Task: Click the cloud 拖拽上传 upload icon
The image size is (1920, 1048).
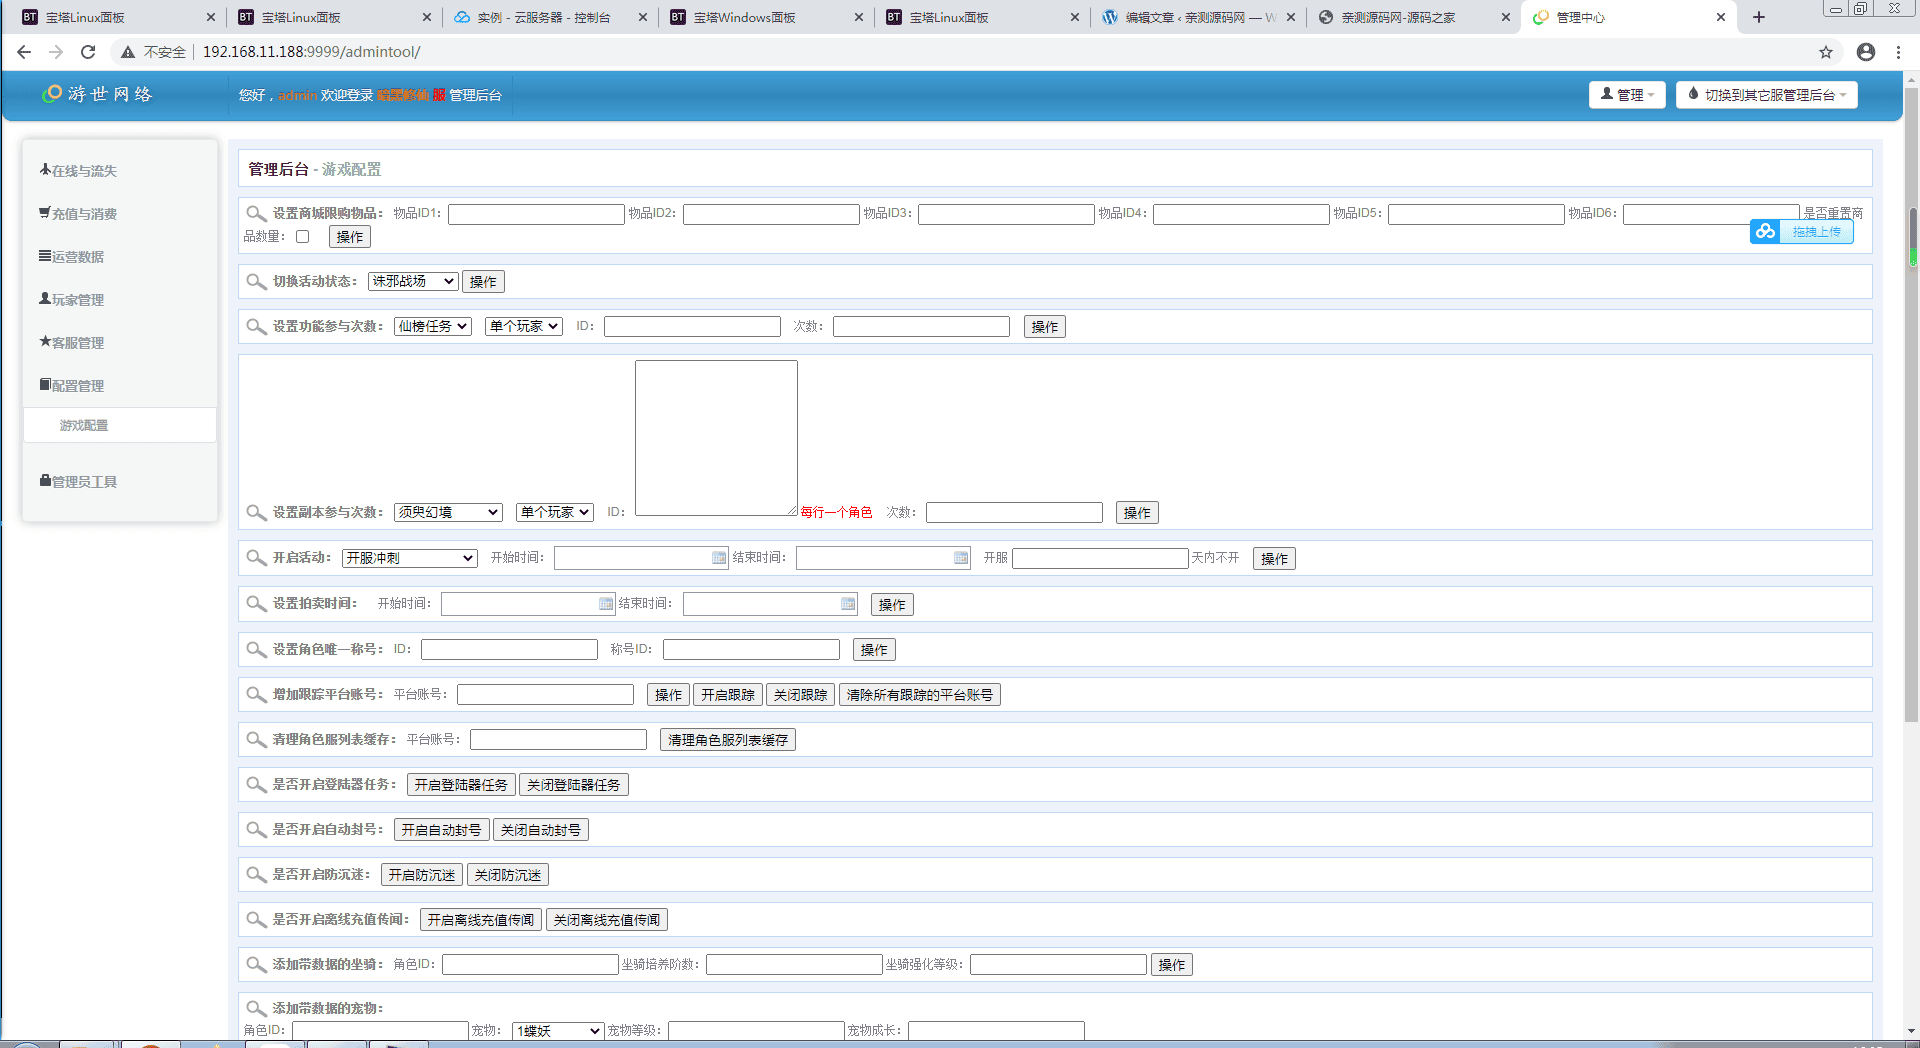Action: [1765, 232]
